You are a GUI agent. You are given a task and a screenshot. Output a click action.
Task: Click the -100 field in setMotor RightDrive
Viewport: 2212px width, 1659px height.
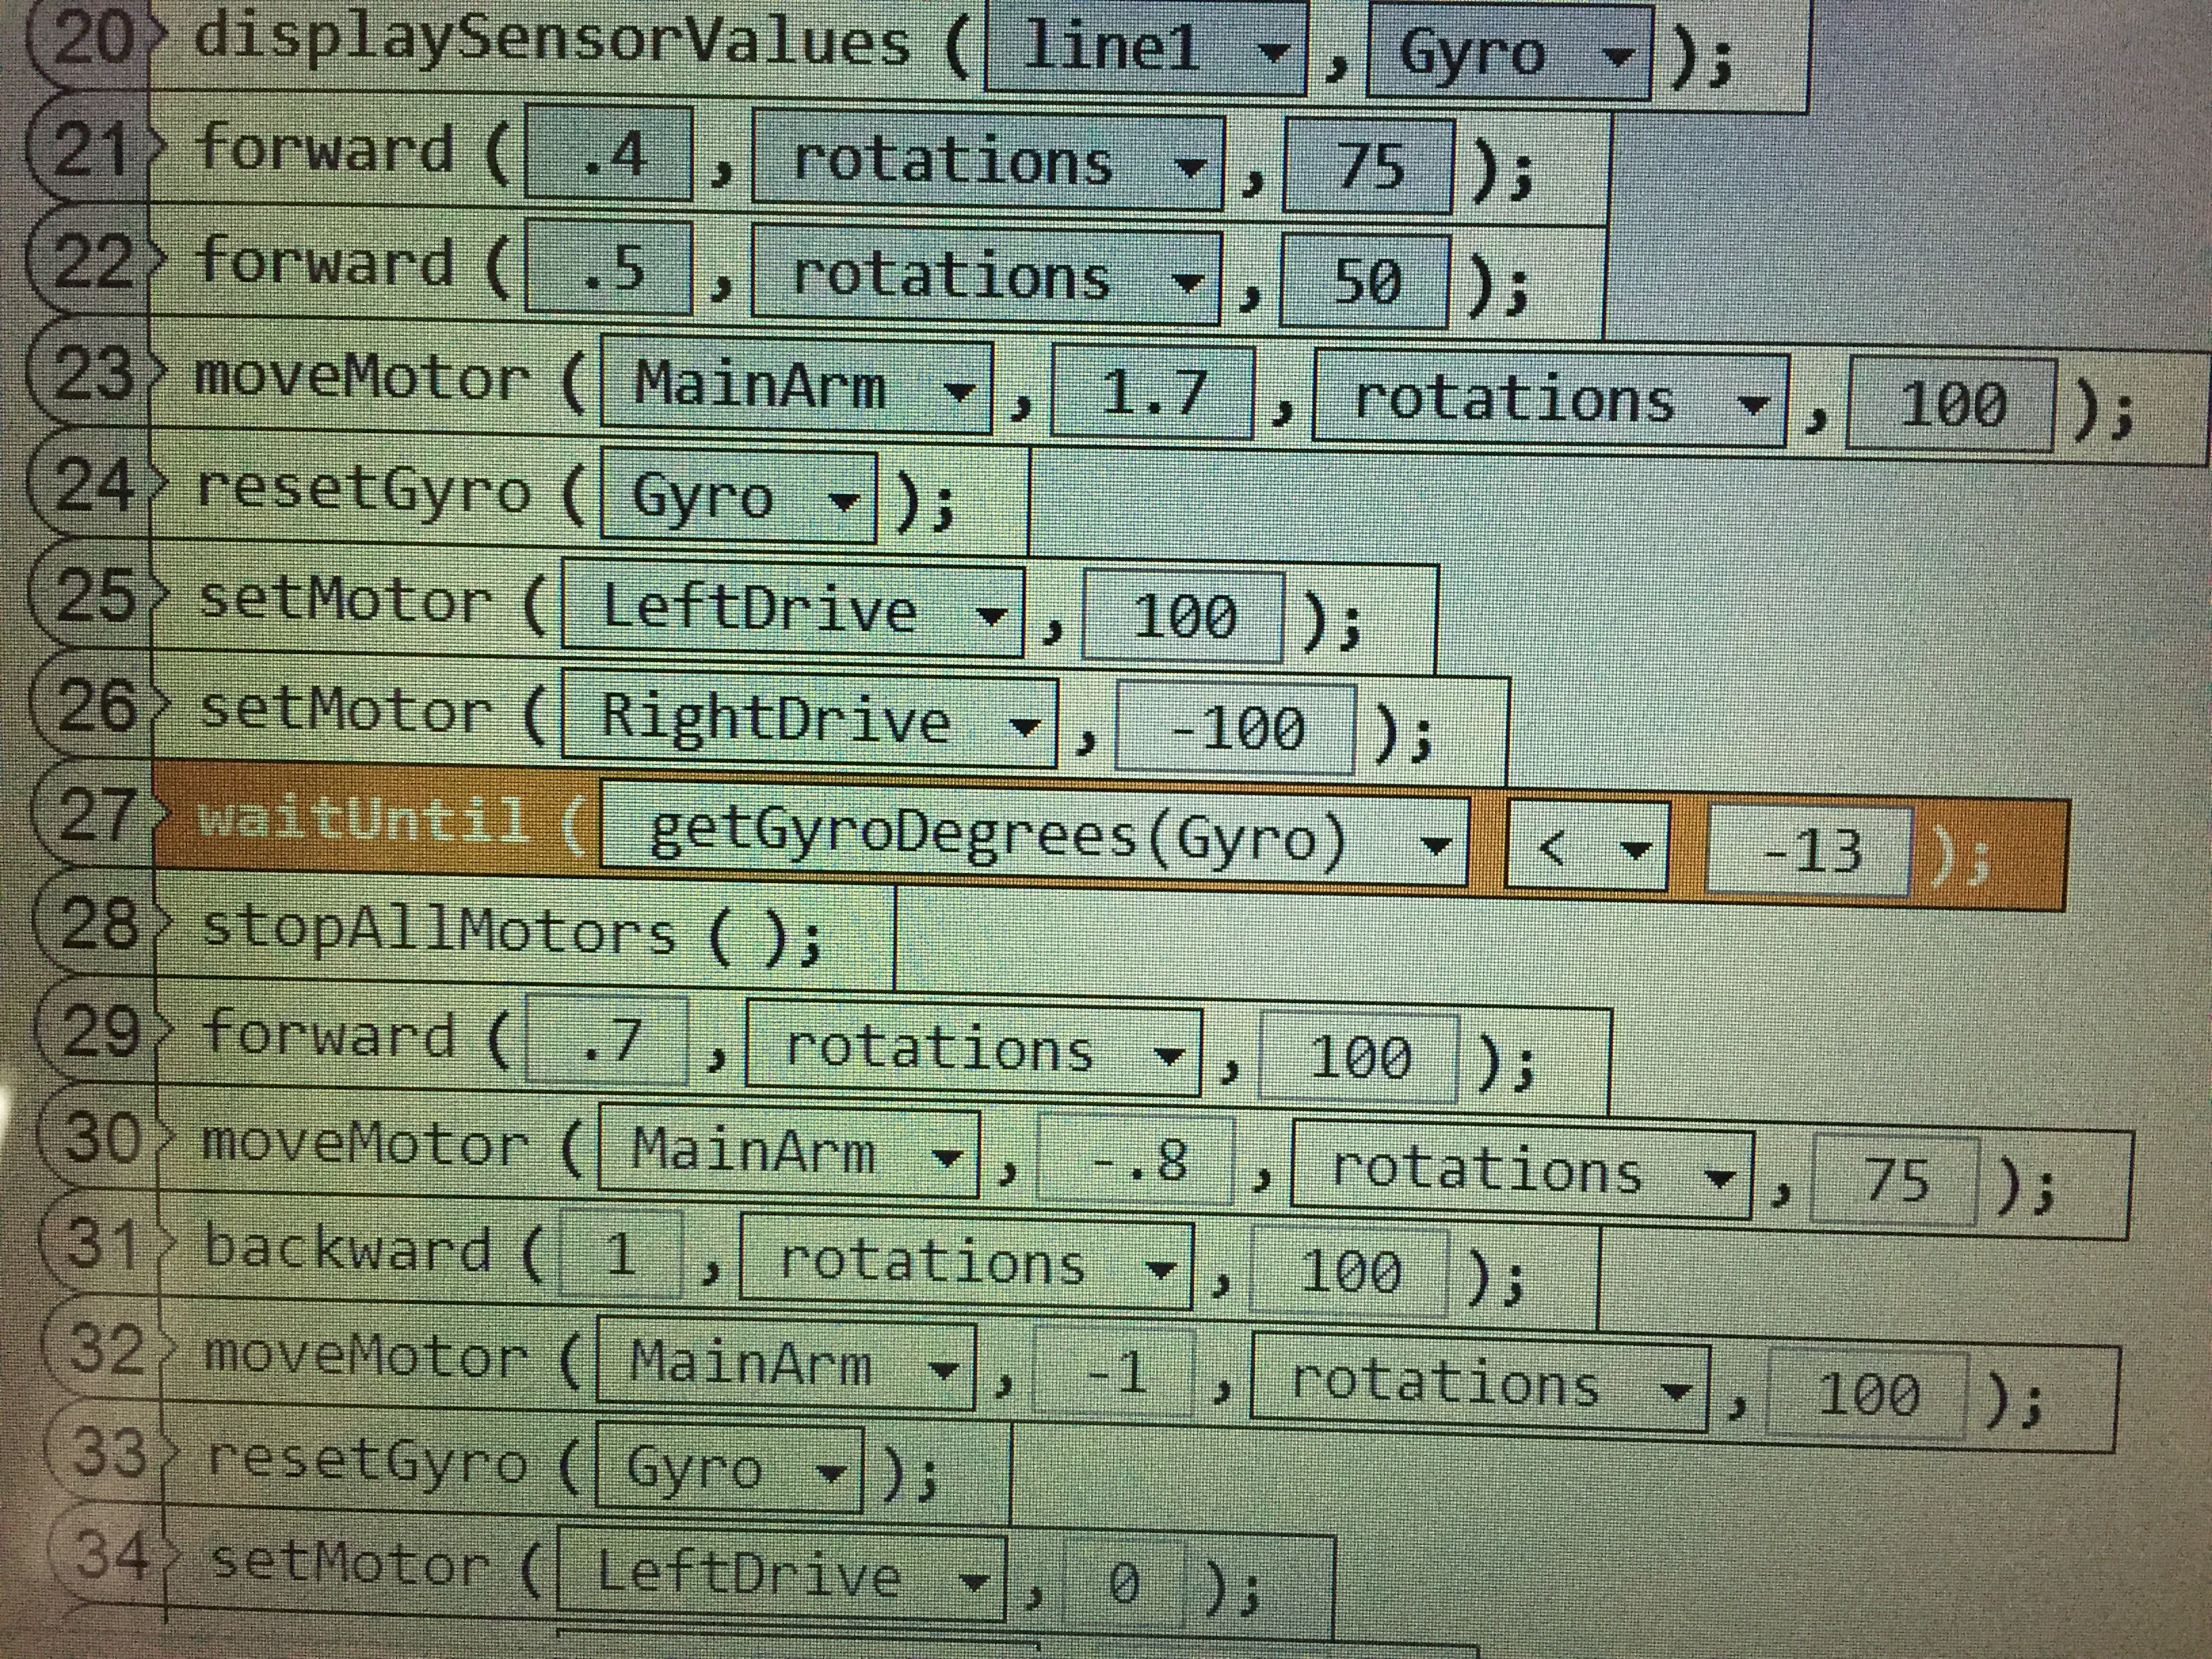(x=1236, y=726)
